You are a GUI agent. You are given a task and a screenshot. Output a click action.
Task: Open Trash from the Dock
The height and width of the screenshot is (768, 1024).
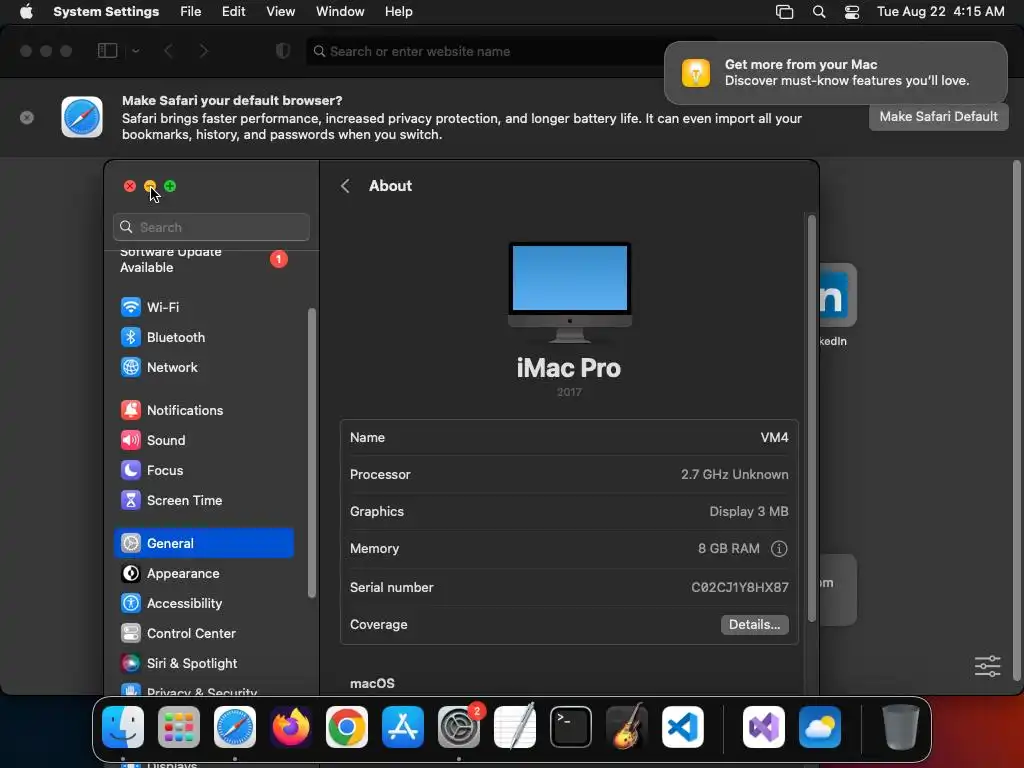901,727
